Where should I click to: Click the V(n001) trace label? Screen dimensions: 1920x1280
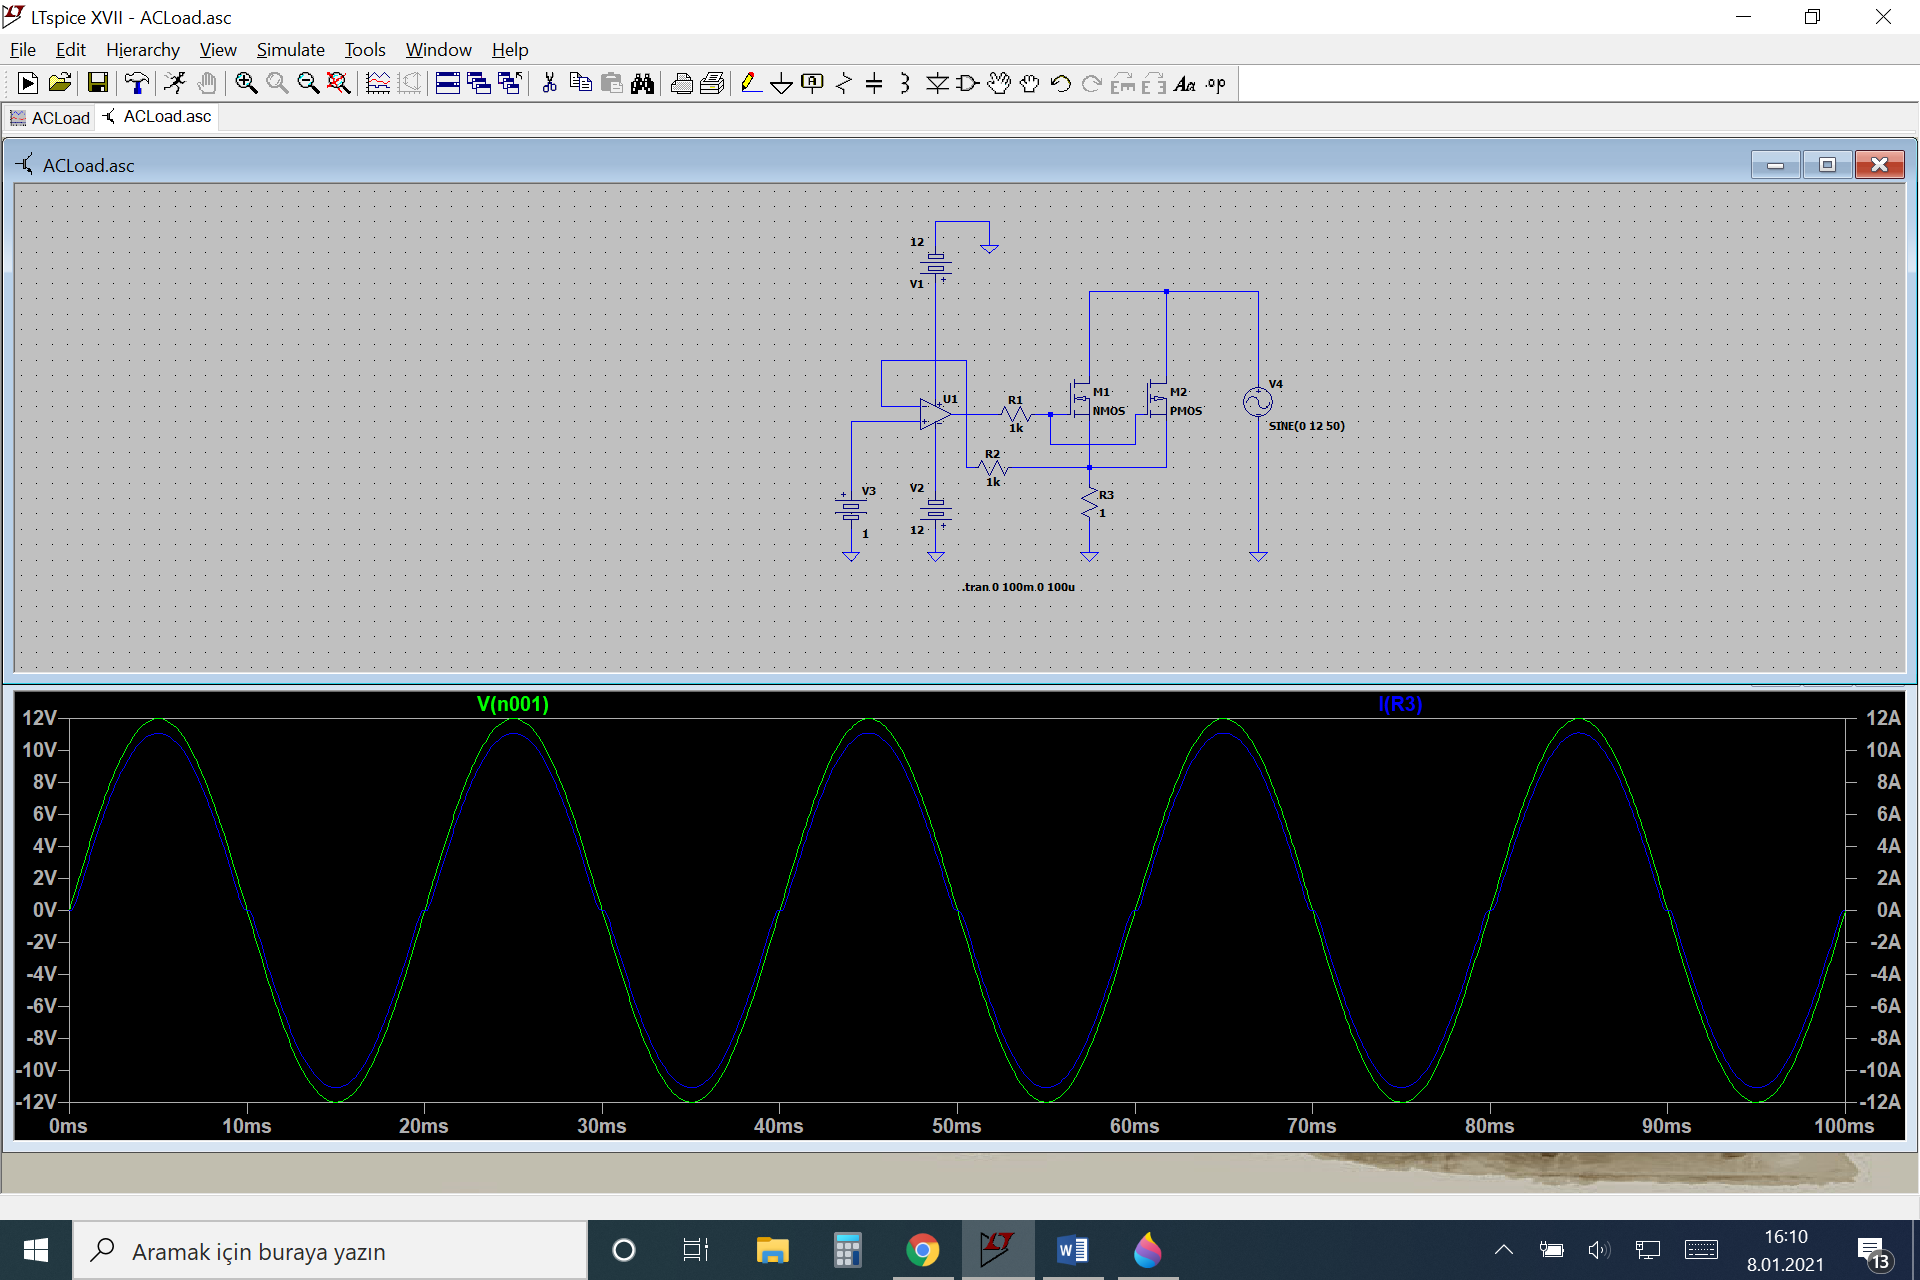512,704
